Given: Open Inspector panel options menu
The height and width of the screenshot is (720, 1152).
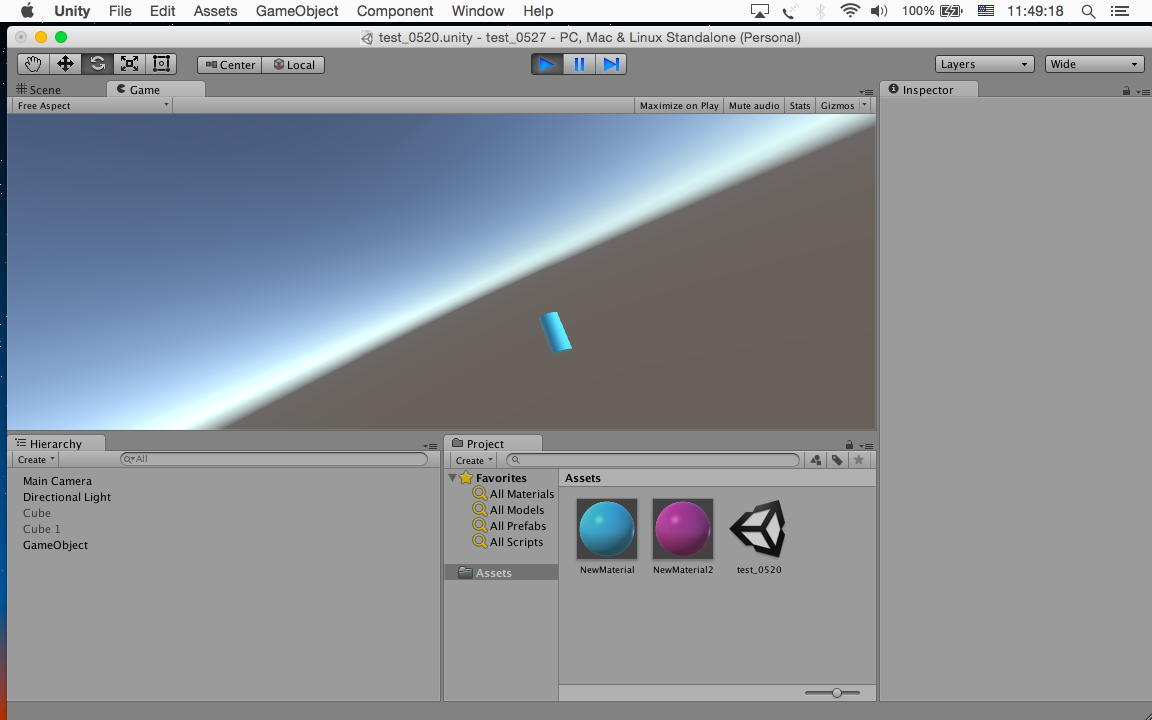Looking at the screenshot, I should (x=1142, y=92).
